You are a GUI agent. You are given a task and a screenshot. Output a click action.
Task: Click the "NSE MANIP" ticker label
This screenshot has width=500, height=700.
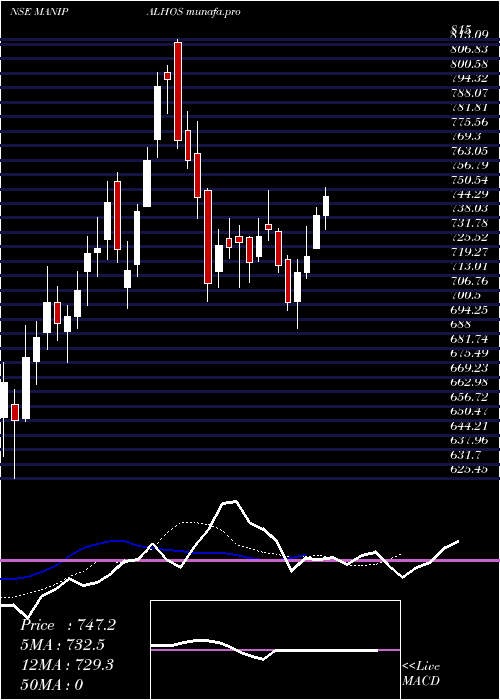coord(39,12)
